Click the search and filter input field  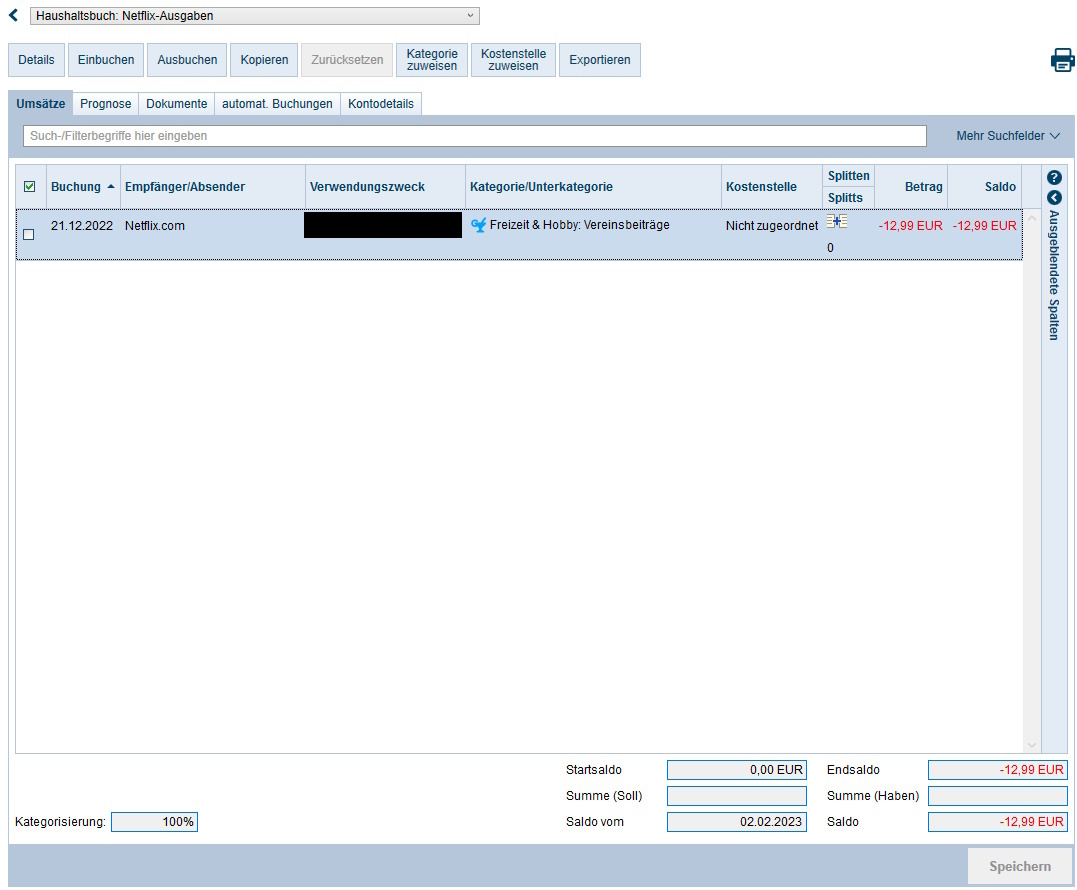coord(474,136)
